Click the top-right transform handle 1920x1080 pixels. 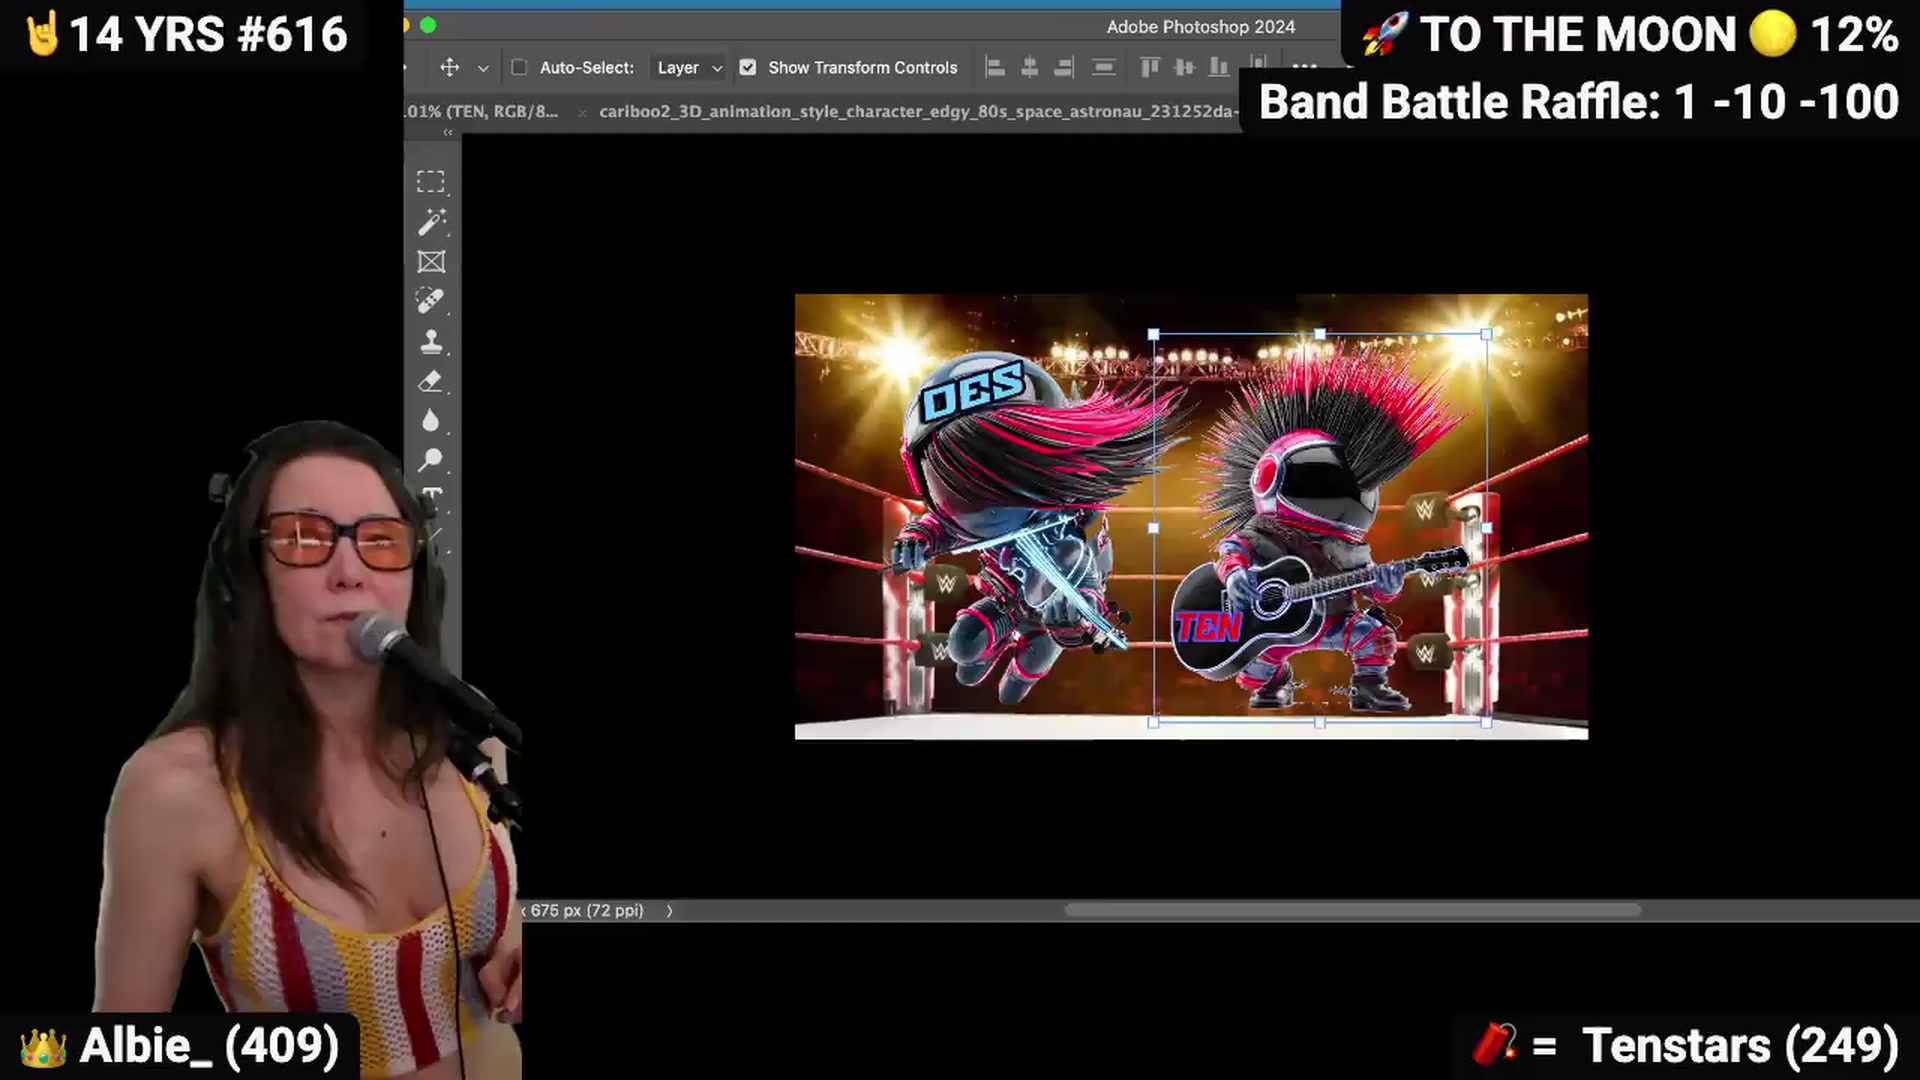click(x=1486, y=335)
